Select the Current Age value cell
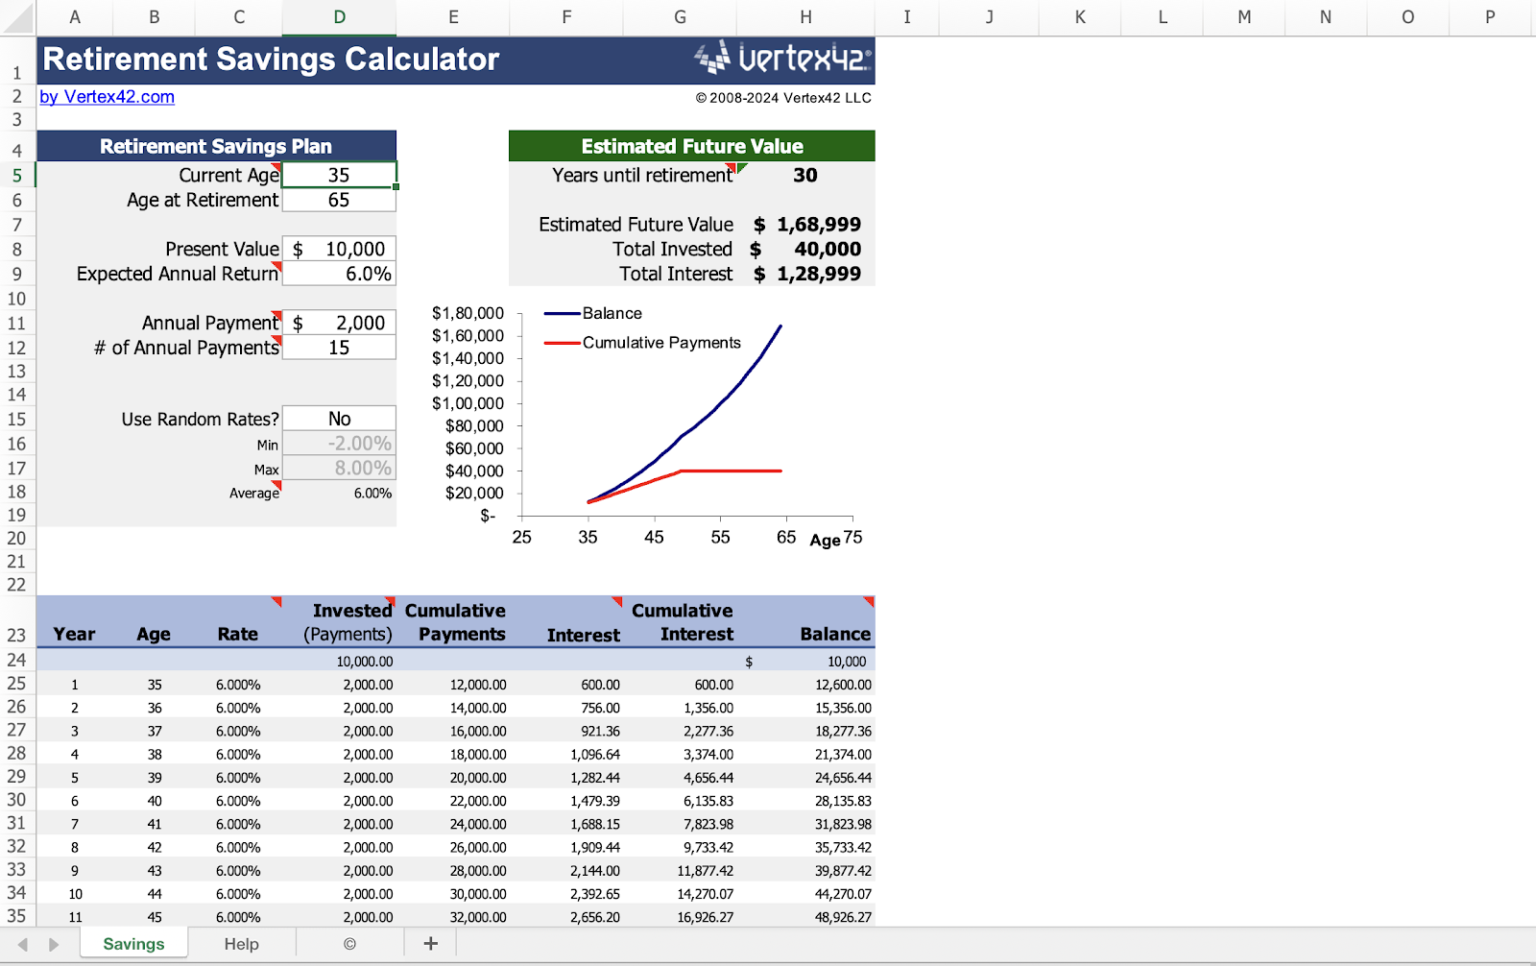This screenshot has height=966, width=1536. click(339, 174)
